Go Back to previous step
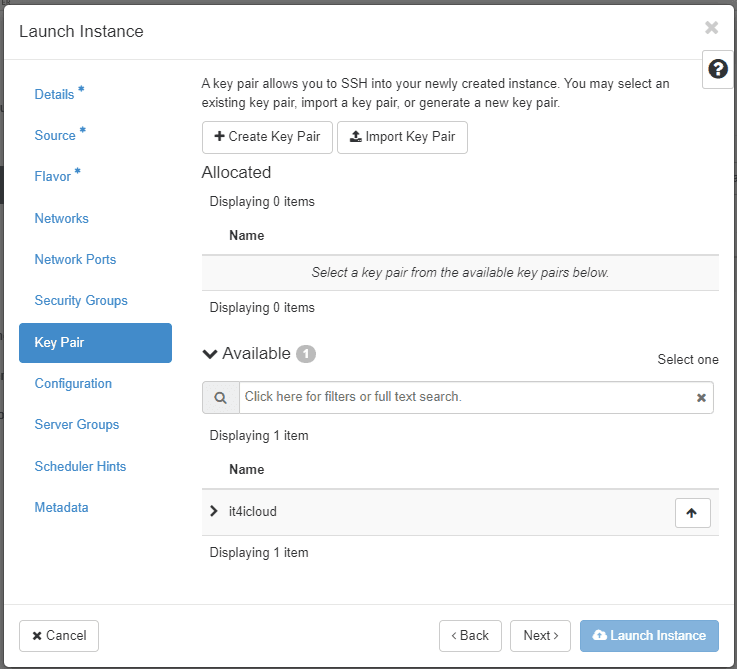 click(x=469, y=635)
